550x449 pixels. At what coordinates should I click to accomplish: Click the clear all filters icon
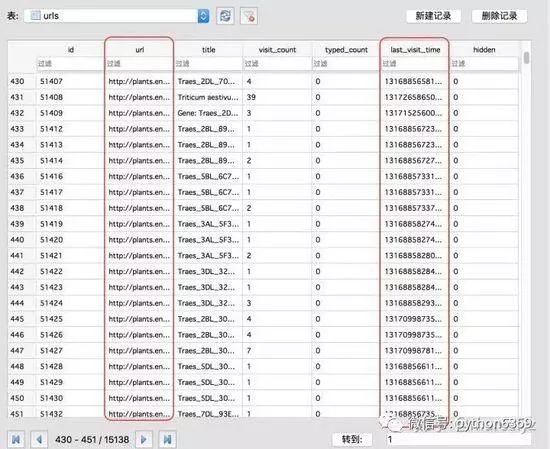pos(249,16)
